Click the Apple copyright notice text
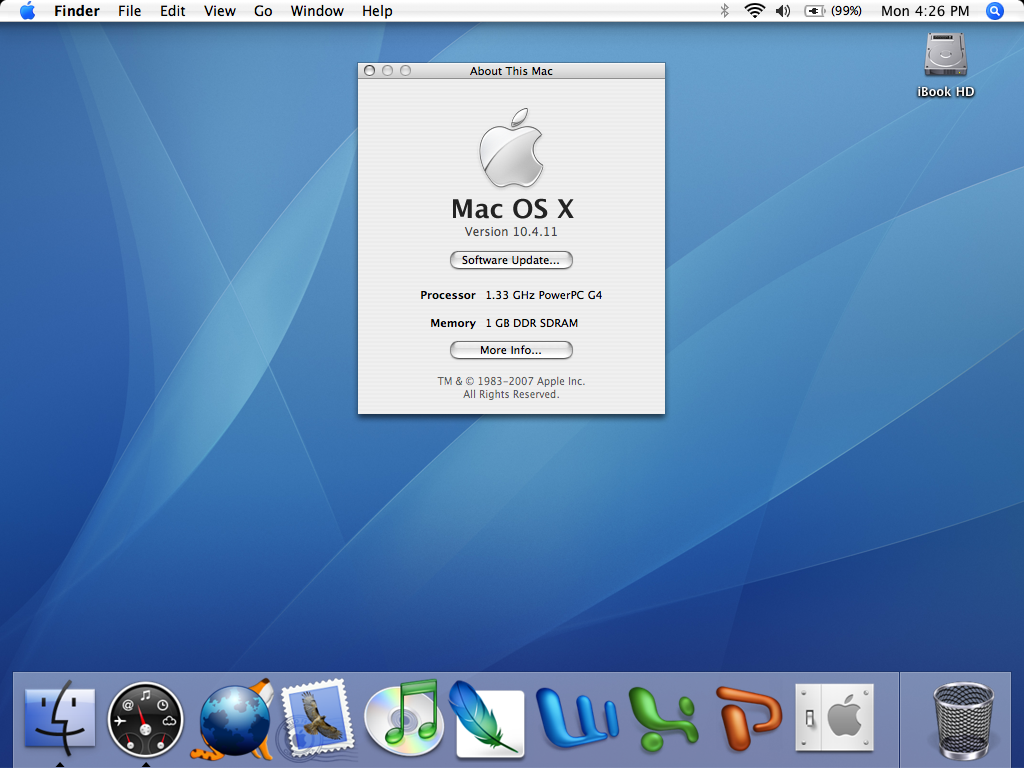The width and height of the screenshot is (1024, 768). coord(511,388)
